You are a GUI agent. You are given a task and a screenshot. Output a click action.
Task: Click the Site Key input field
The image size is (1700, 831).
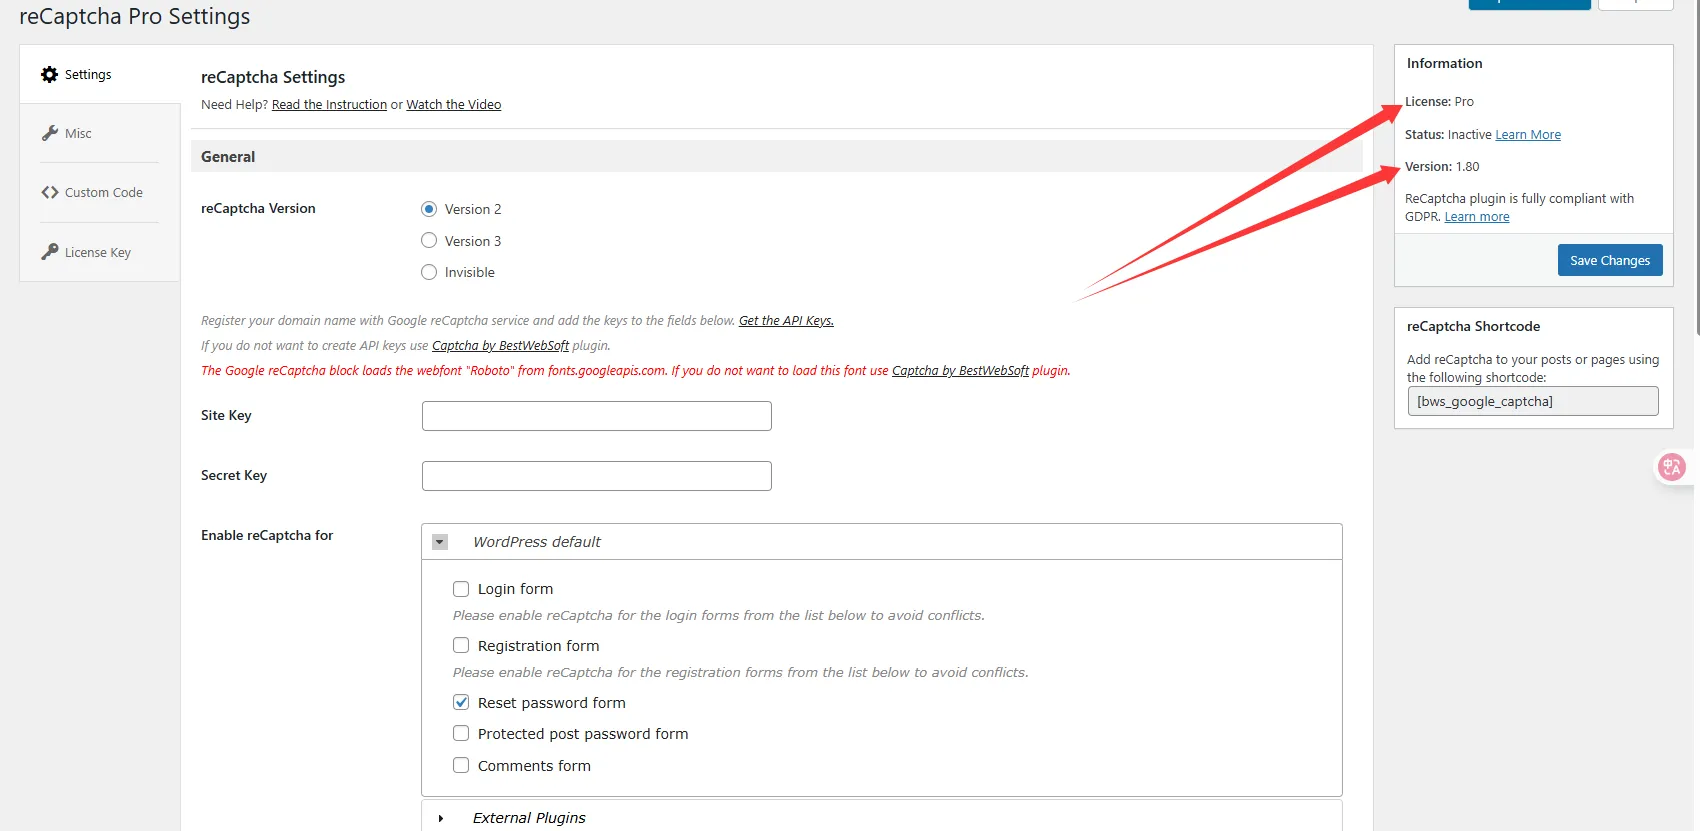click(597, 416)
